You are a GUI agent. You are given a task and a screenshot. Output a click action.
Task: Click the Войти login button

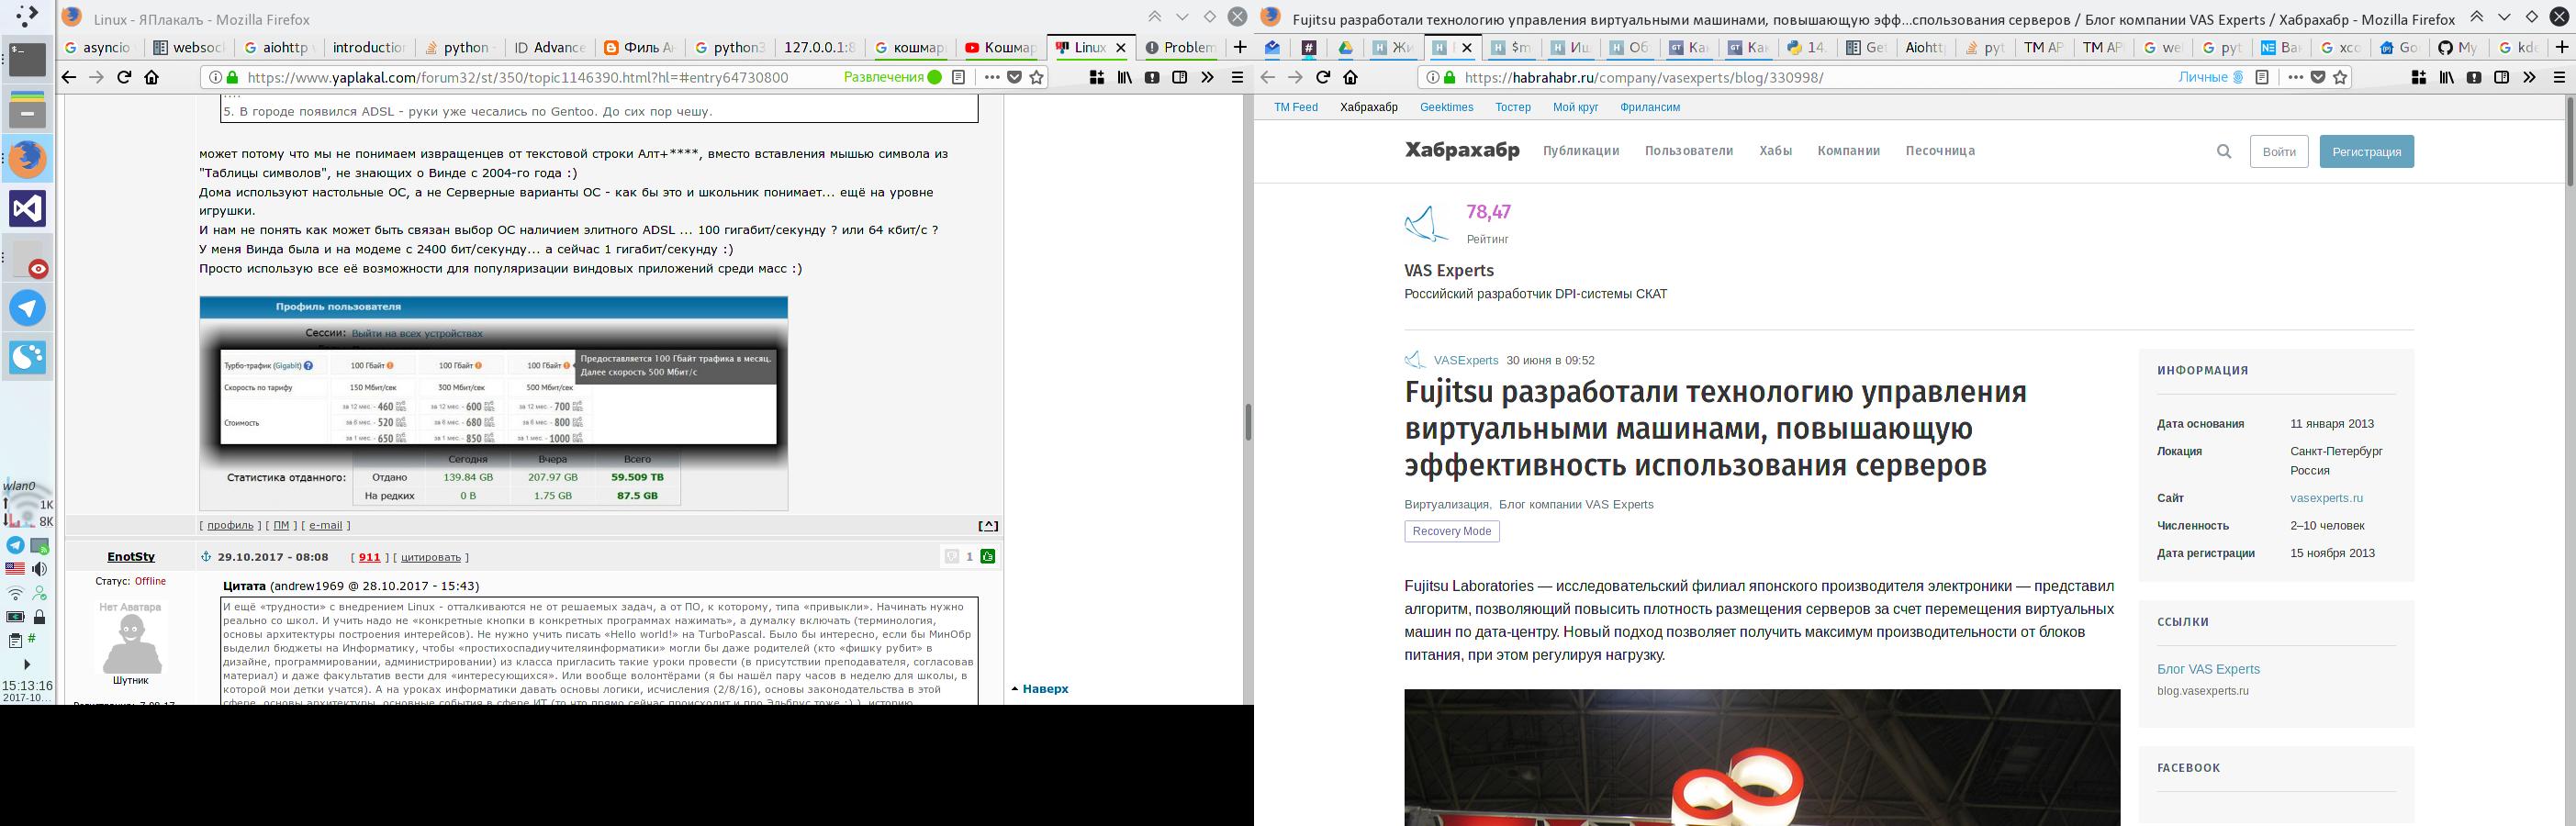click(x=2279, y=152)
